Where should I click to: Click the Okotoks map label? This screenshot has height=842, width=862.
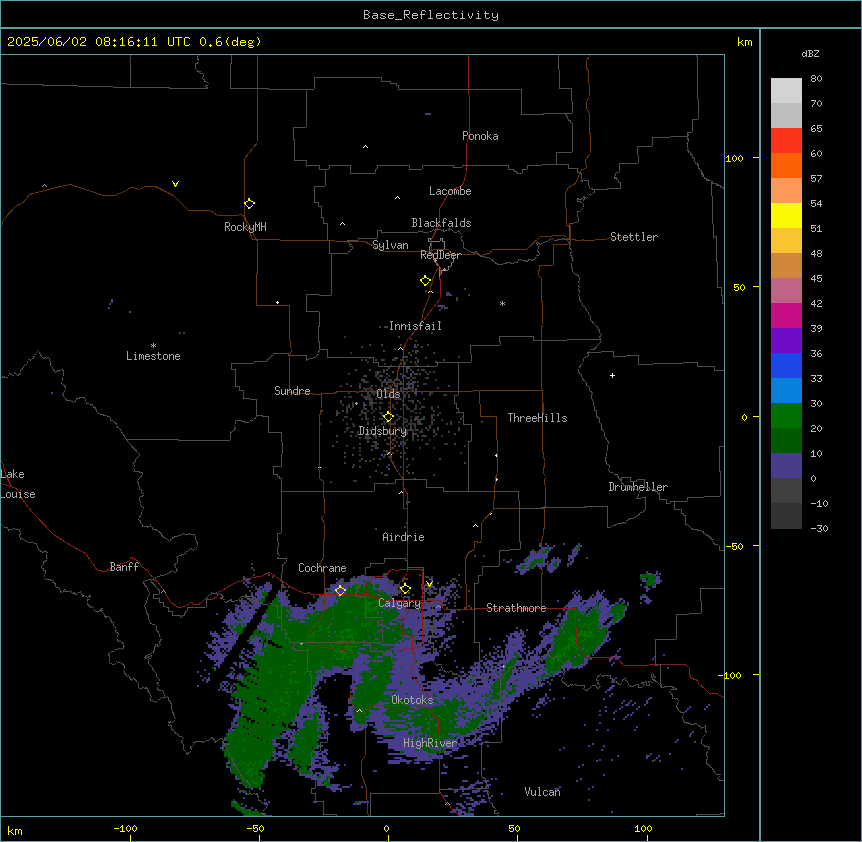coord(412,700)
